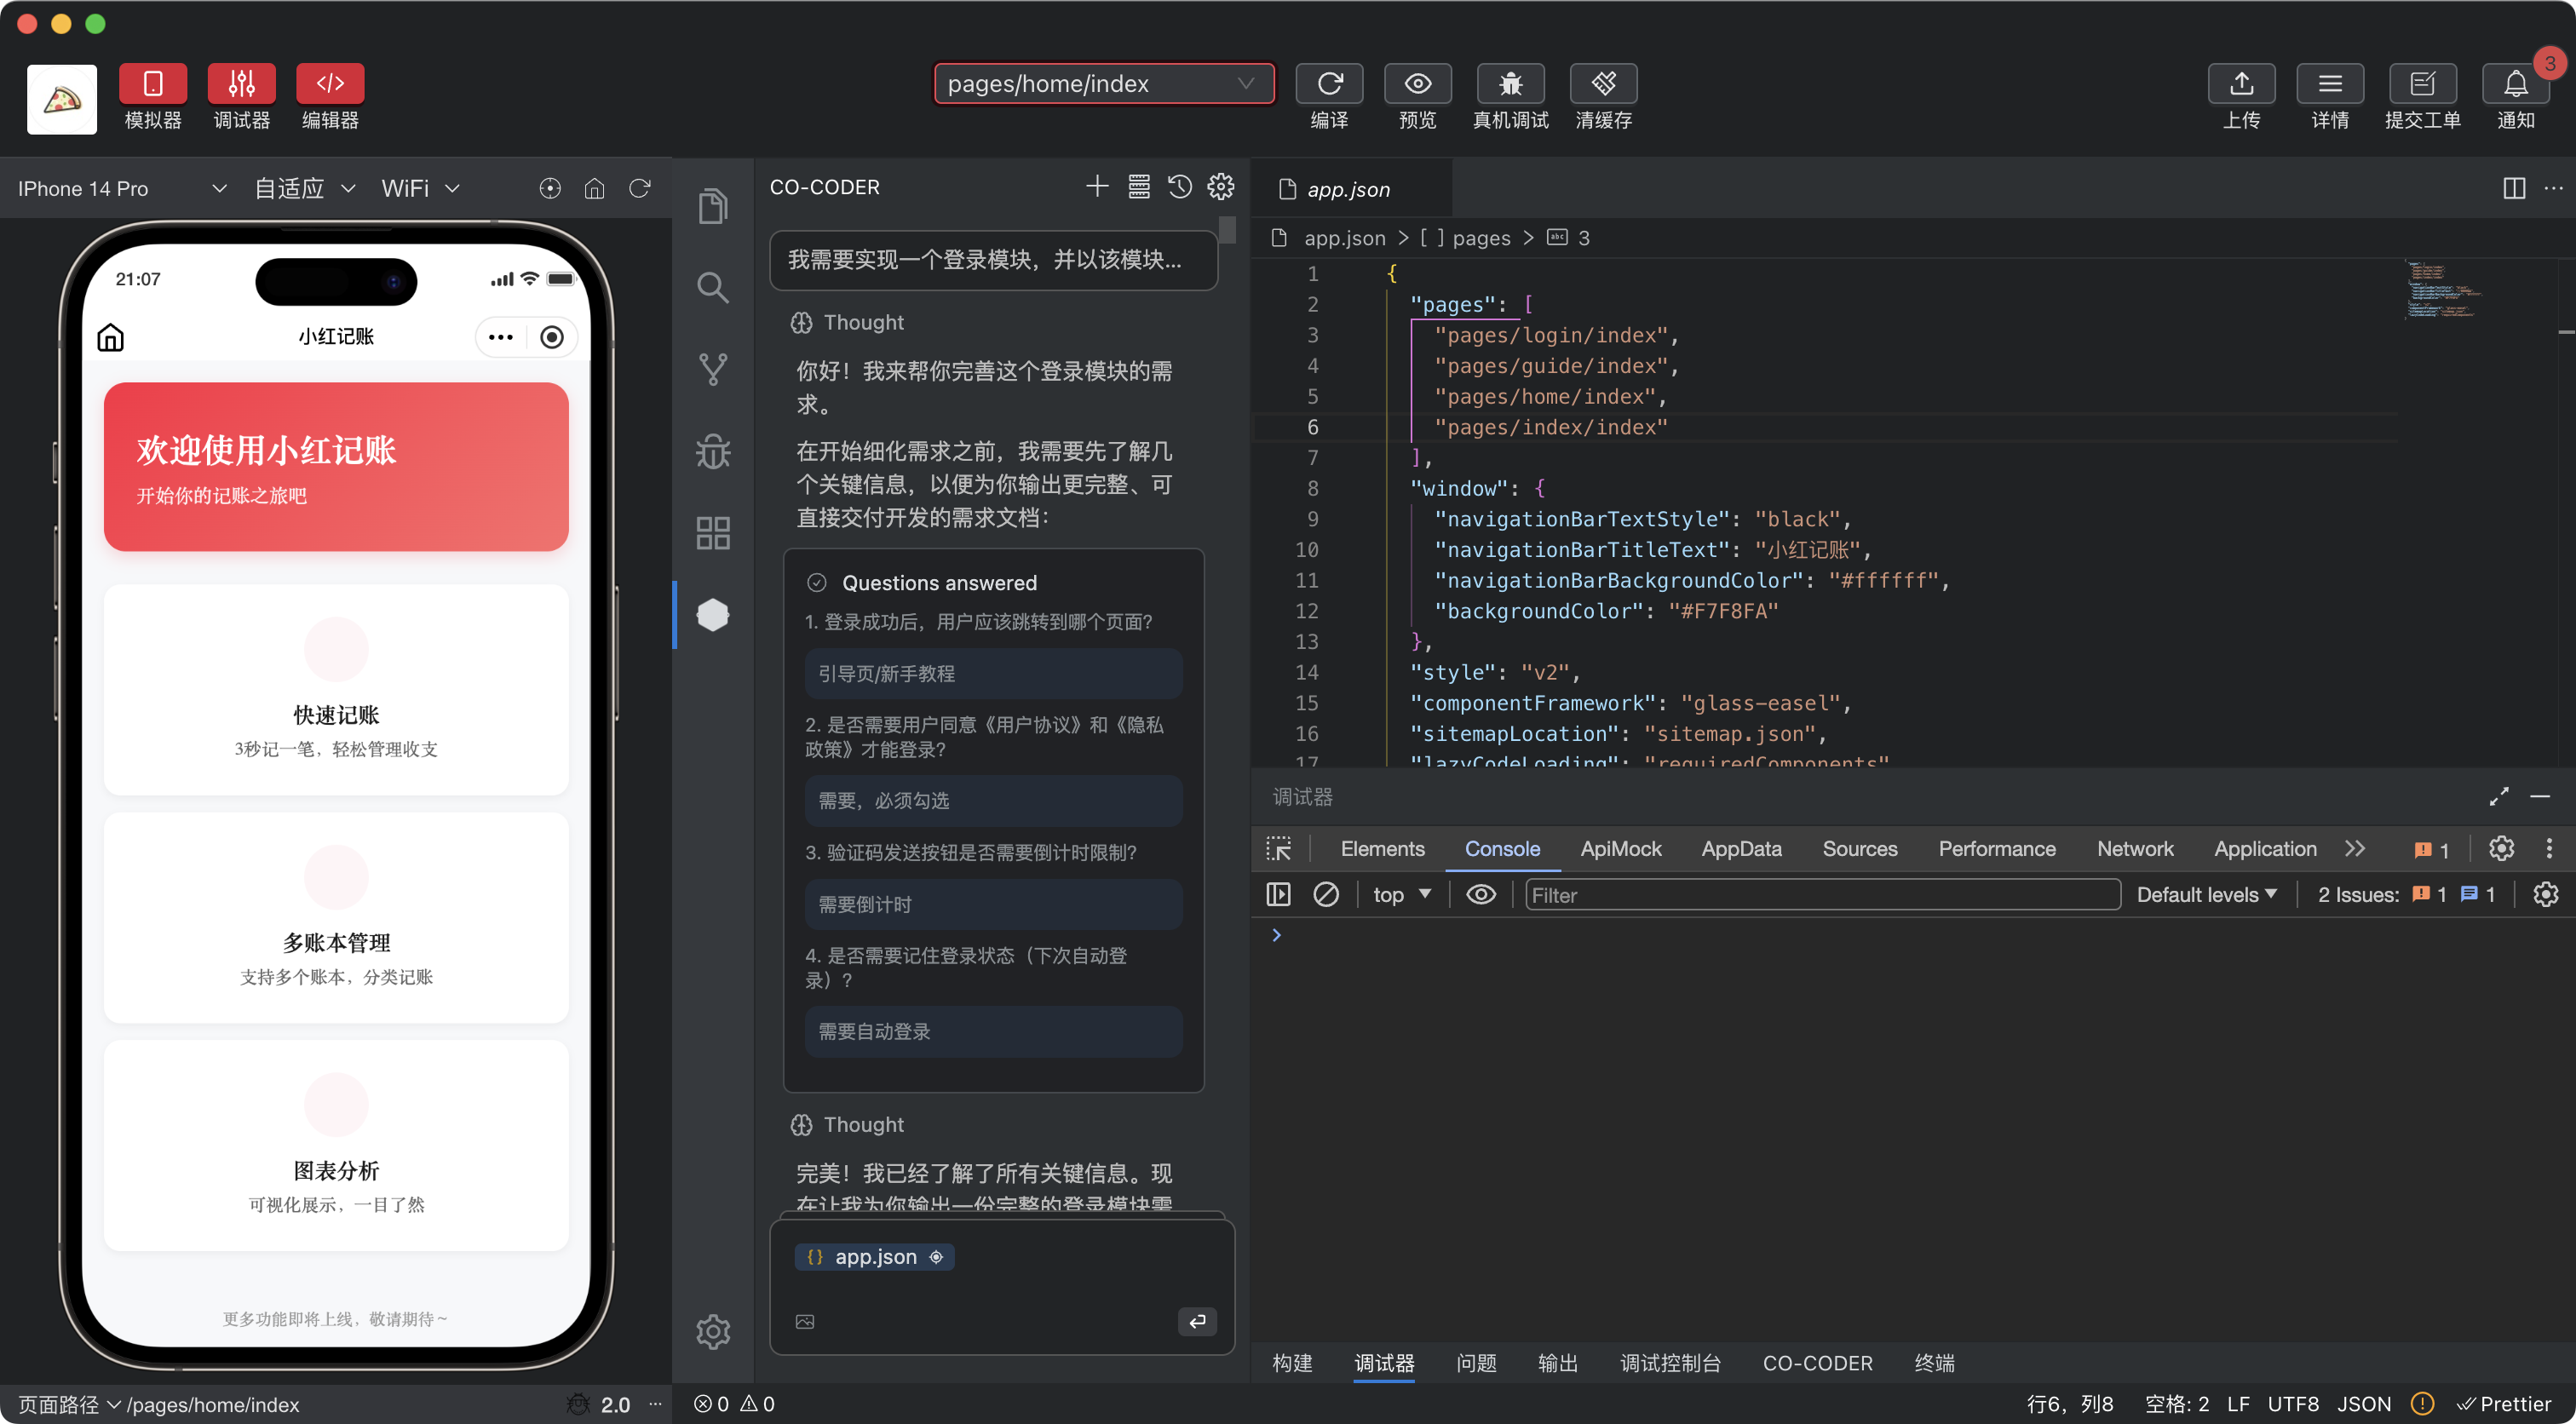
Task: Click the 预览 preview eye icon
Action: pyautogui.click(x=1417, y=84)
